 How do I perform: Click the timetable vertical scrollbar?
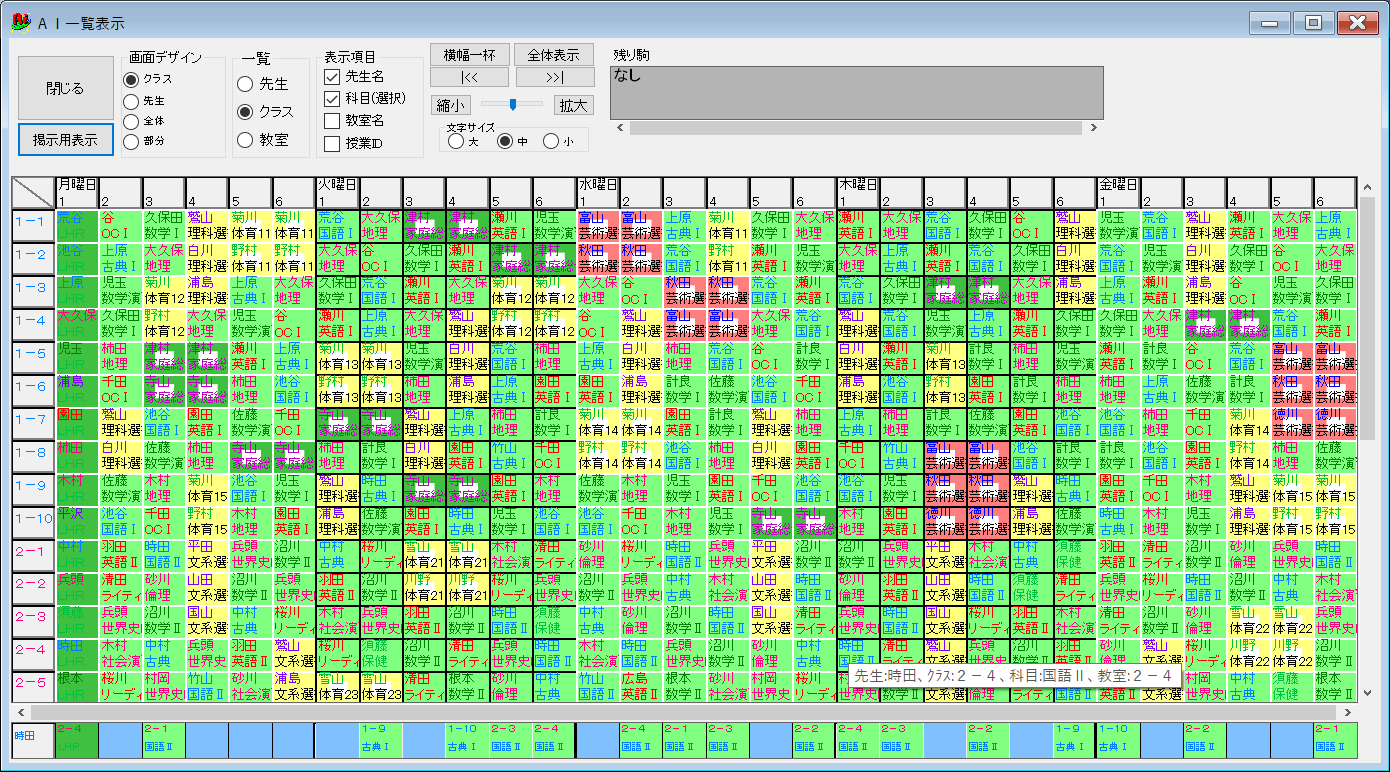(1366, 440)
